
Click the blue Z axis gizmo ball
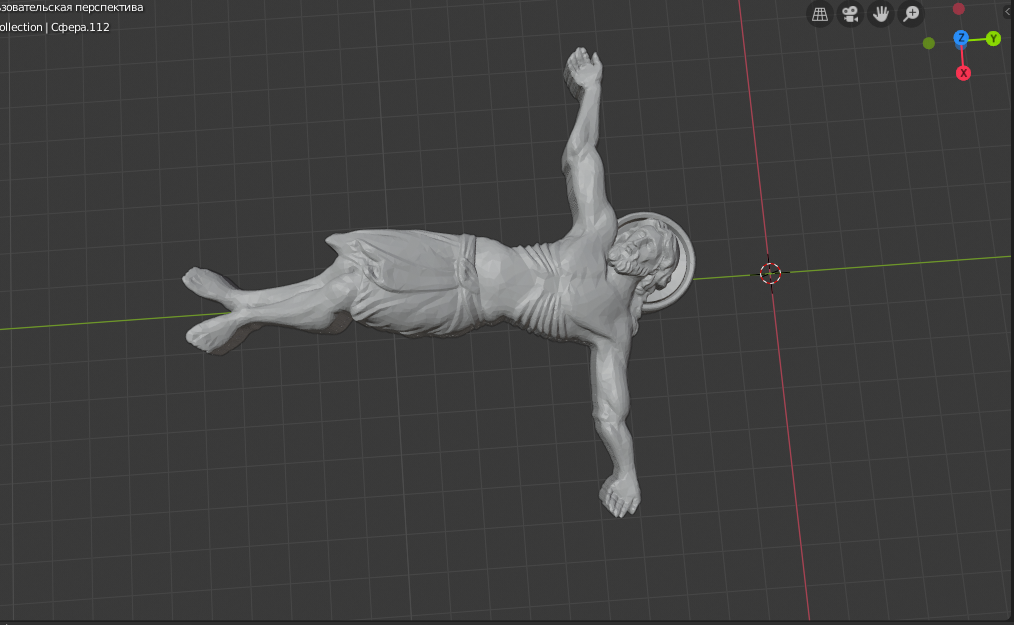coord(961,38)
